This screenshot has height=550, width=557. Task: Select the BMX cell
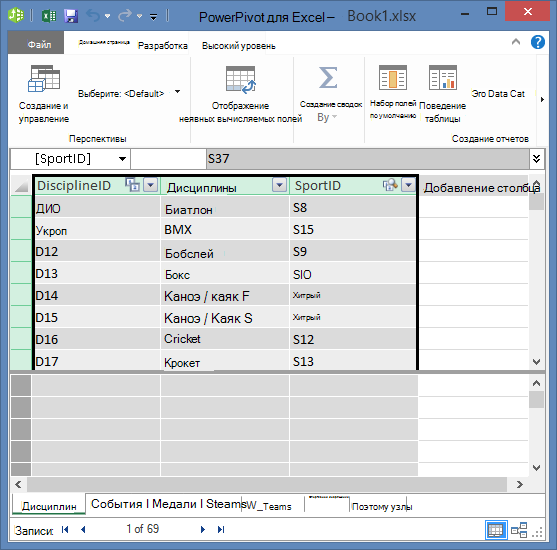[225, 229]
